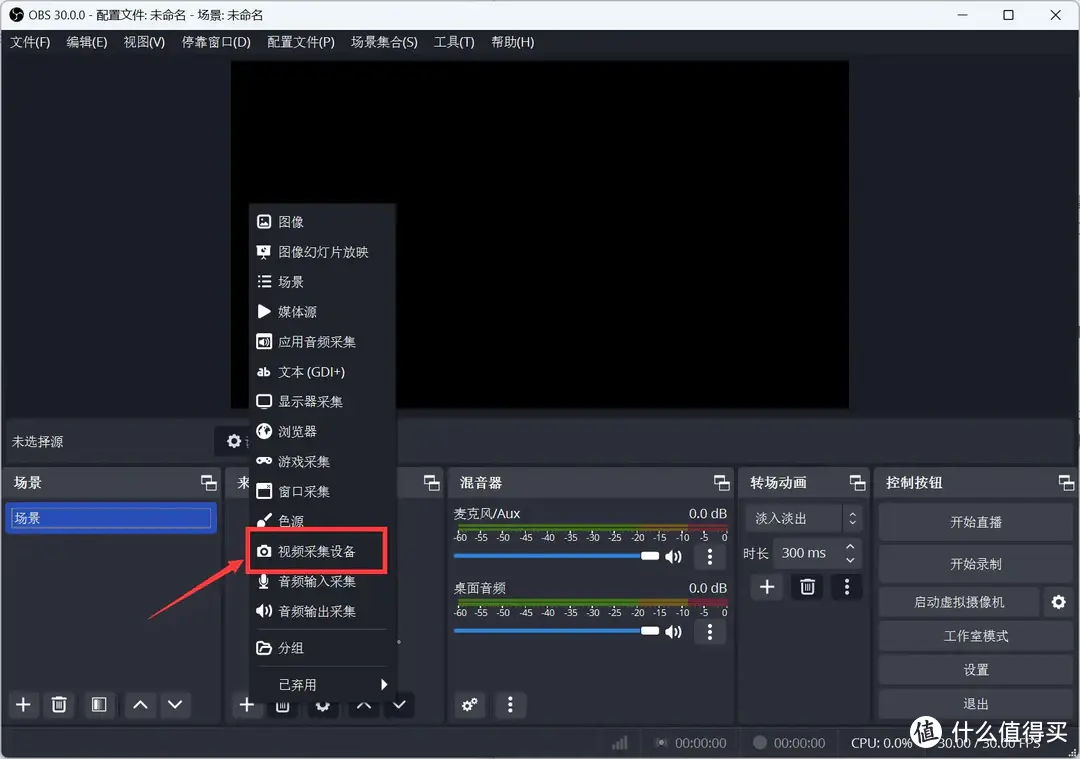This screenshot has height=759, width=1080.
Task: Open 麦克风/Aux options three-dot menu
Action: 709,557
